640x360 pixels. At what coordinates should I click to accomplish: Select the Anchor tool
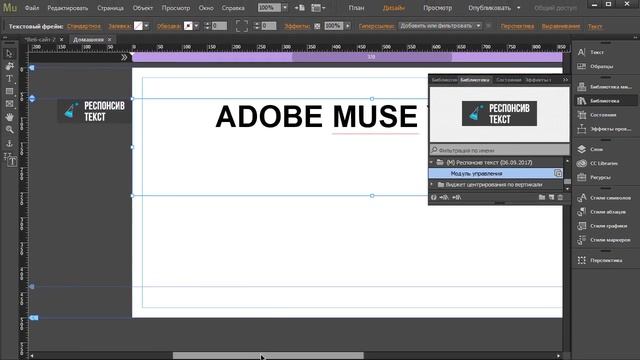coord(9,144)
